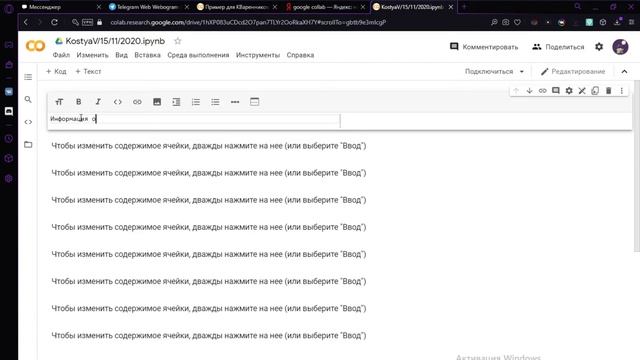Open the Редактирование mode dropdown
Image resolution: width=640 pixels, height=360 pixels.
573,71
